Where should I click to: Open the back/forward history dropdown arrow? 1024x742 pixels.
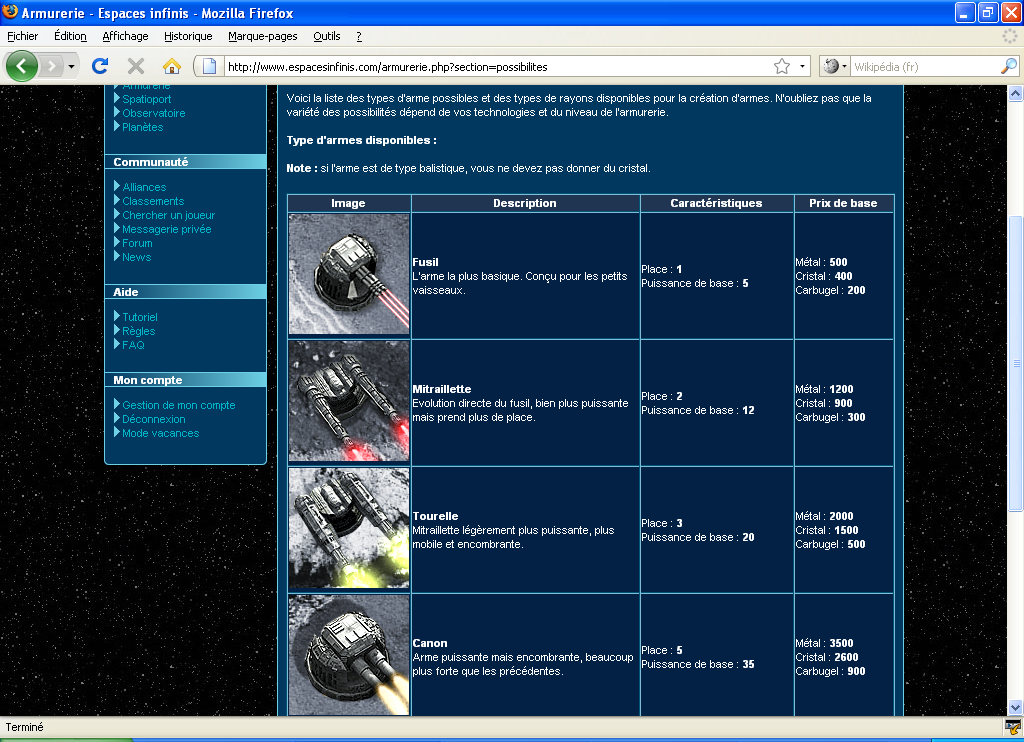[x=71, y=66]
